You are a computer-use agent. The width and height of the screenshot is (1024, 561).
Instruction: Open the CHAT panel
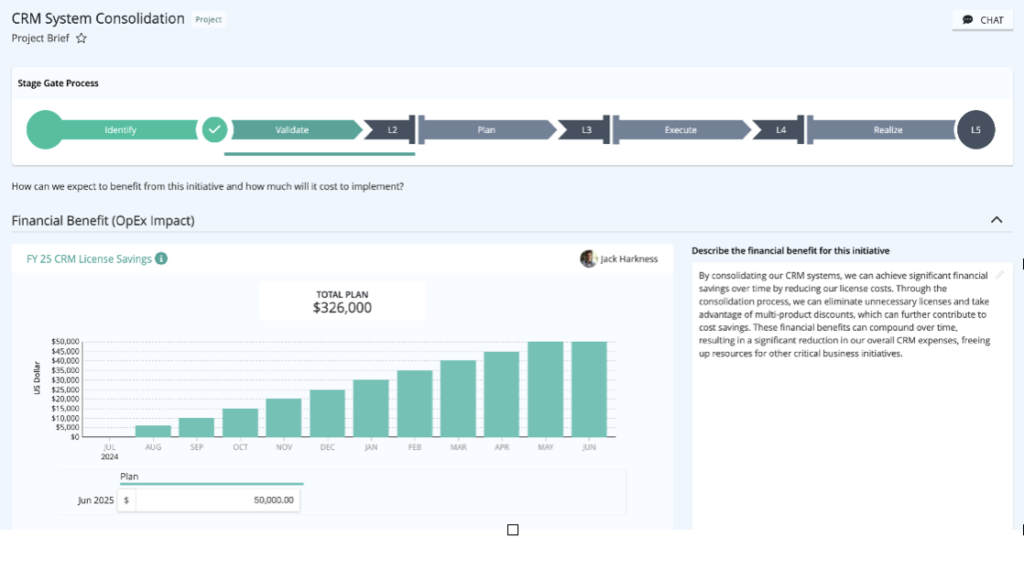[x=982, y=20]
